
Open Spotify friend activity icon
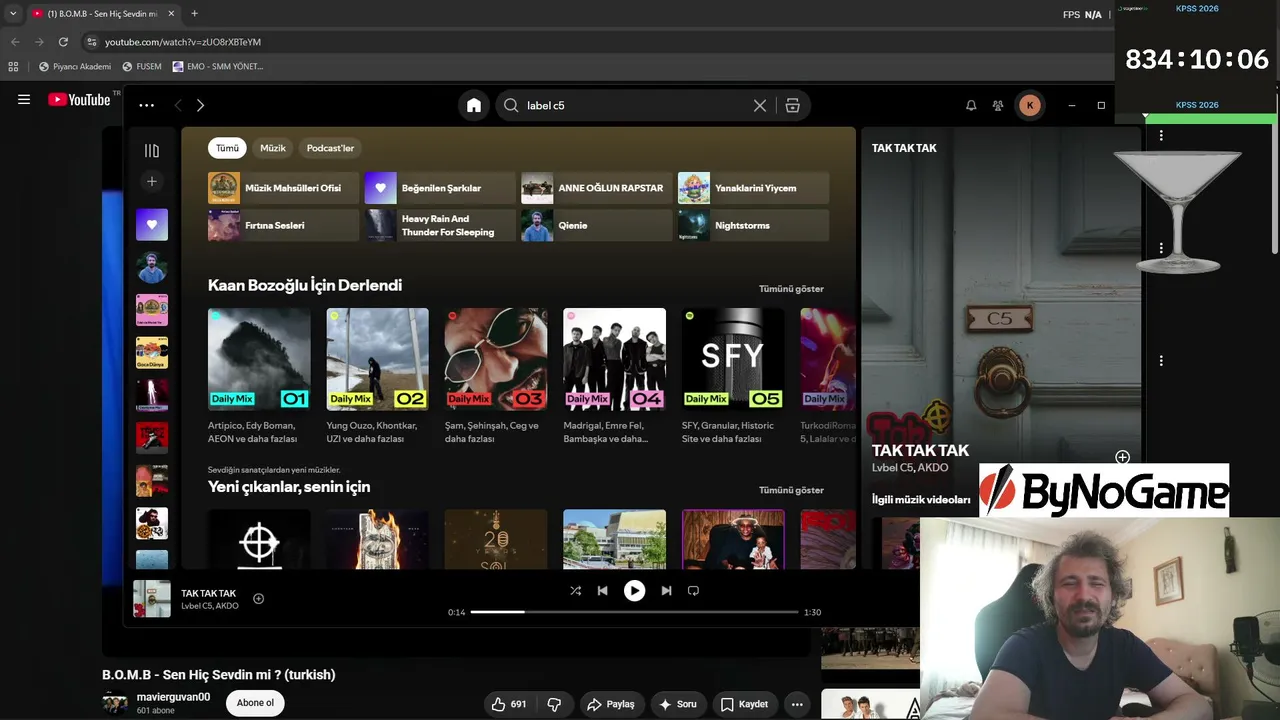[x=998, y=105]
